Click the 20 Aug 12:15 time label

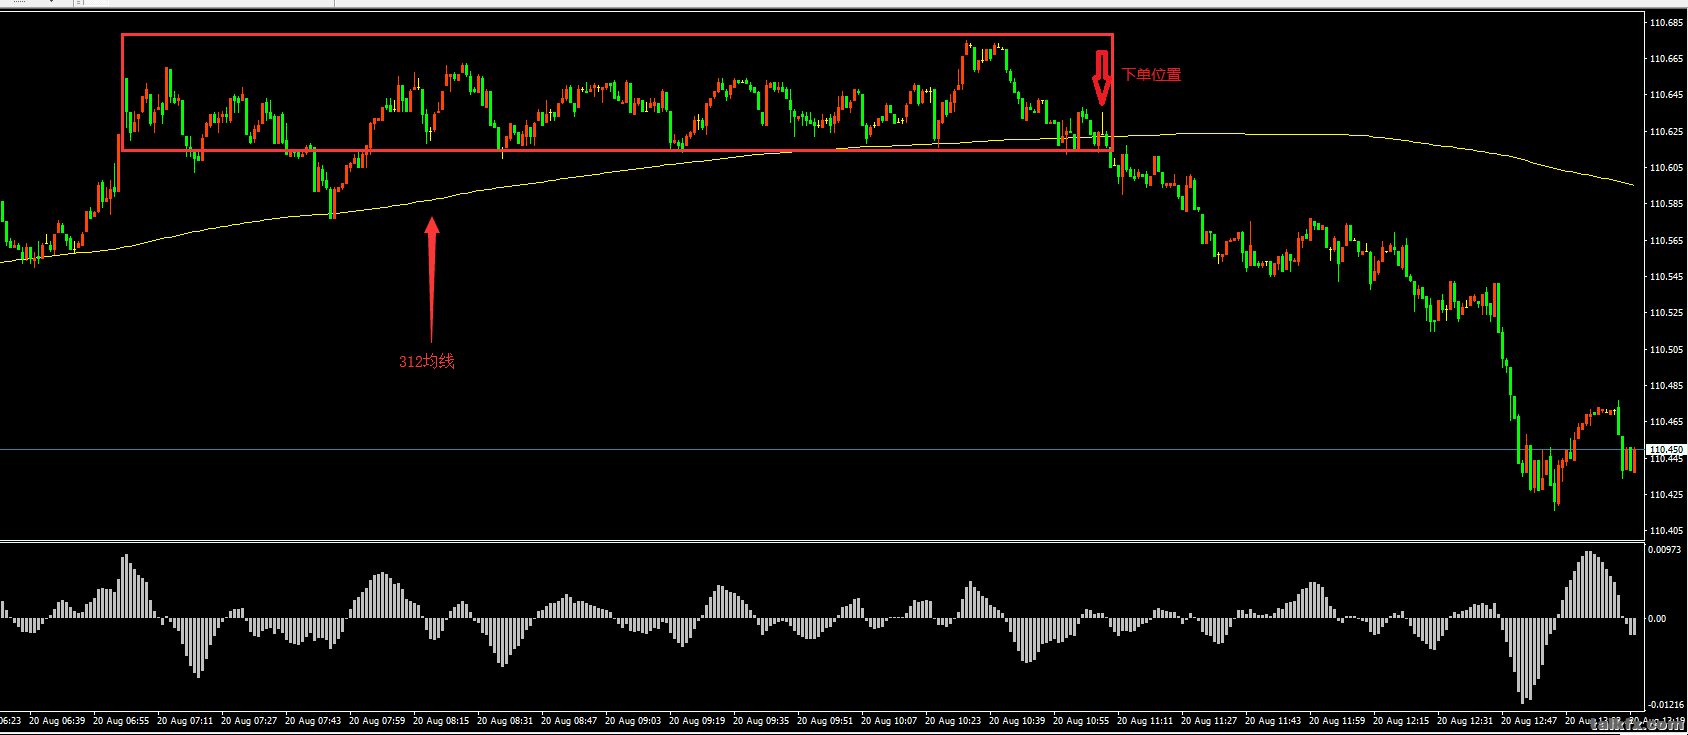(1401, 721)
